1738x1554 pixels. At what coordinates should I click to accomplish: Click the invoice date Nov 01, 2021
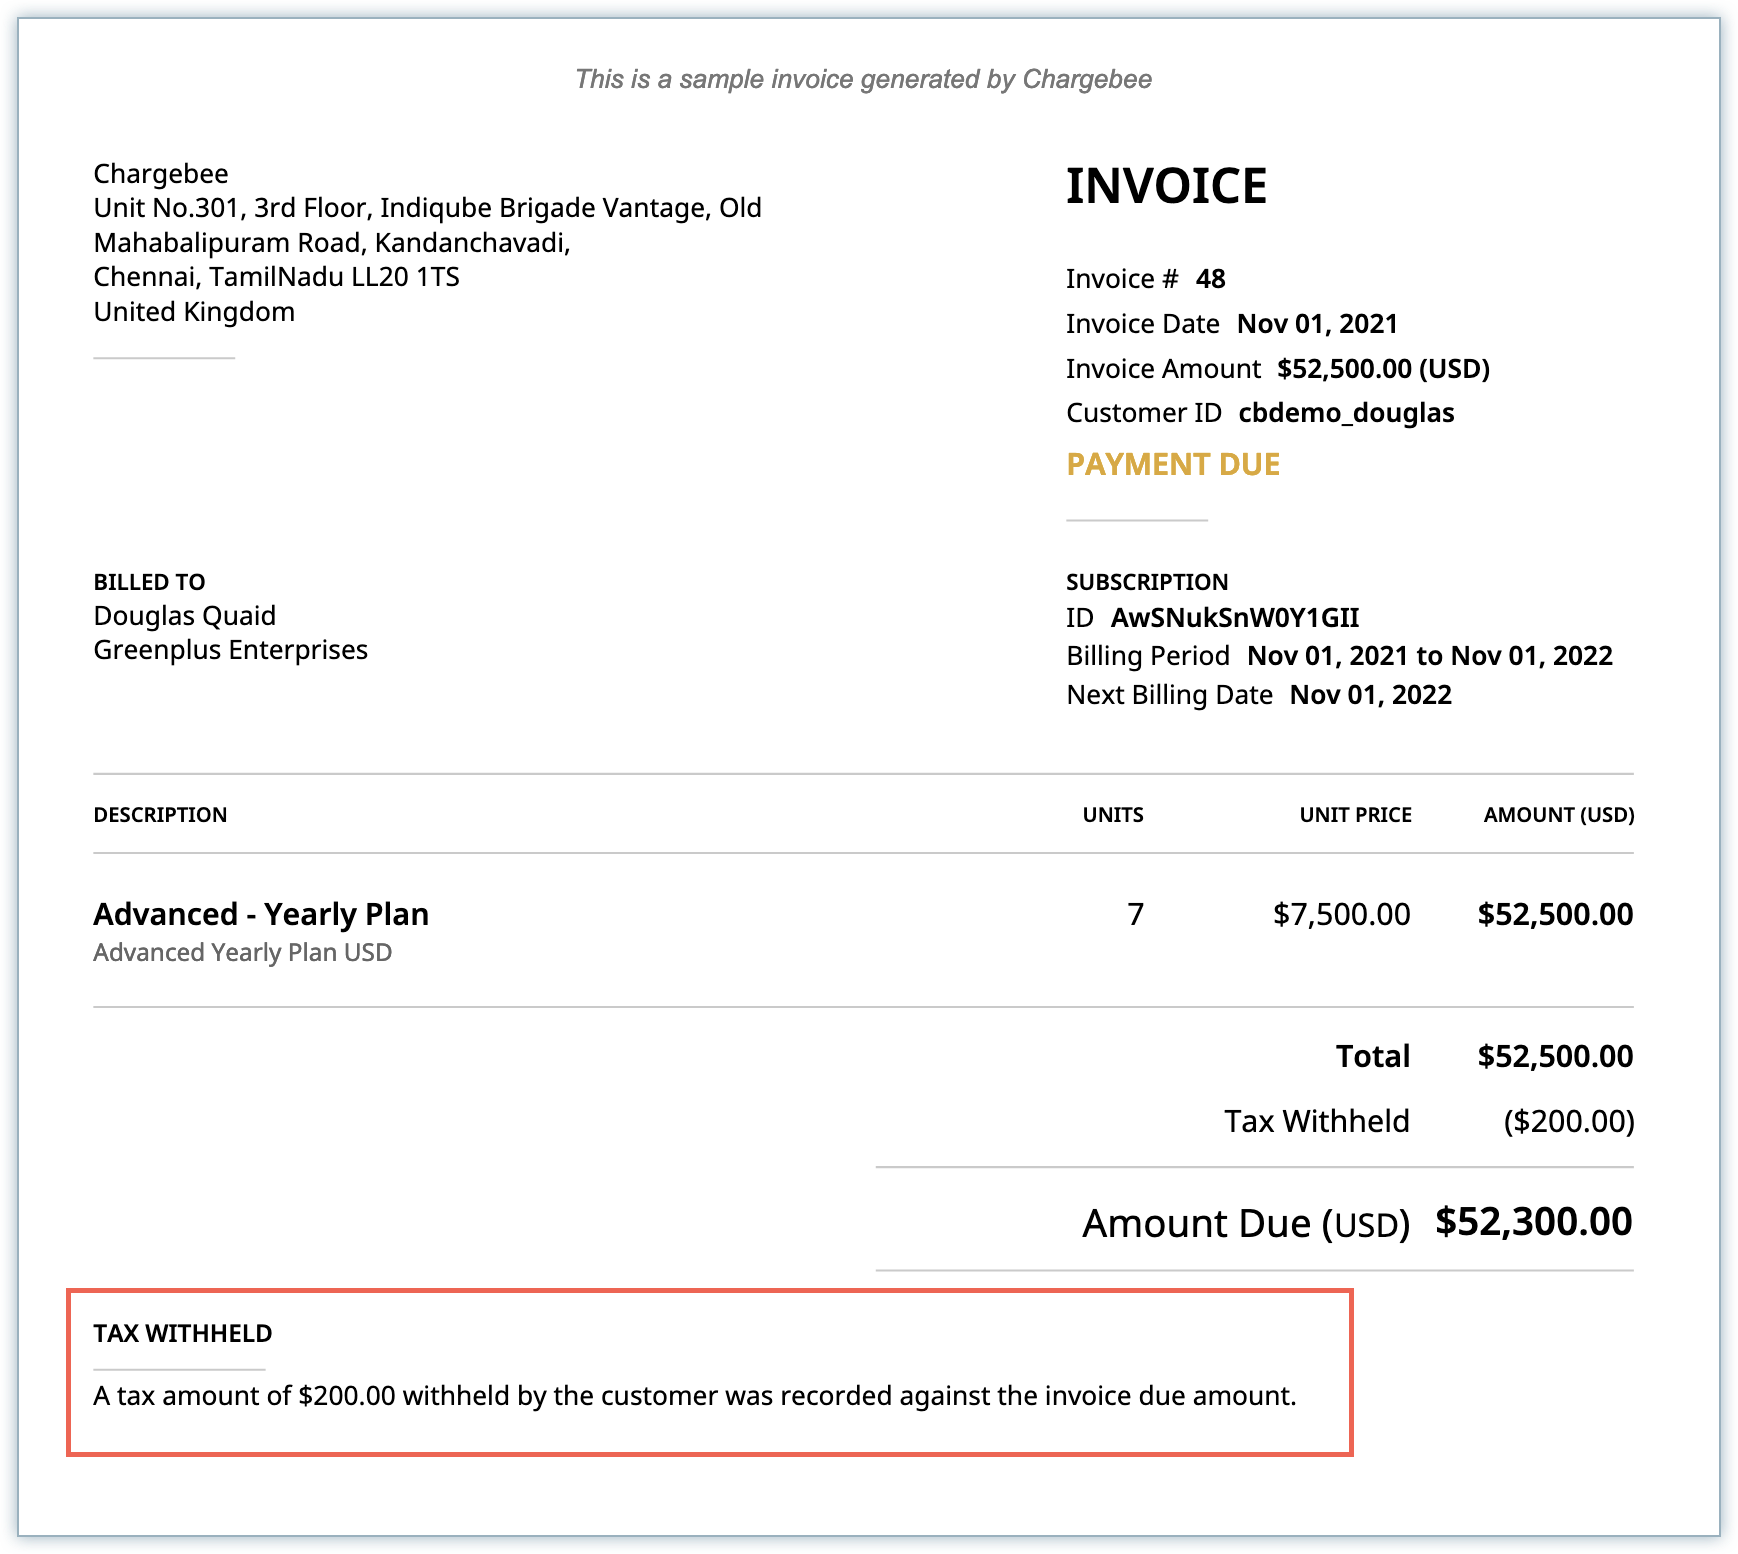tap(1317, 324)
